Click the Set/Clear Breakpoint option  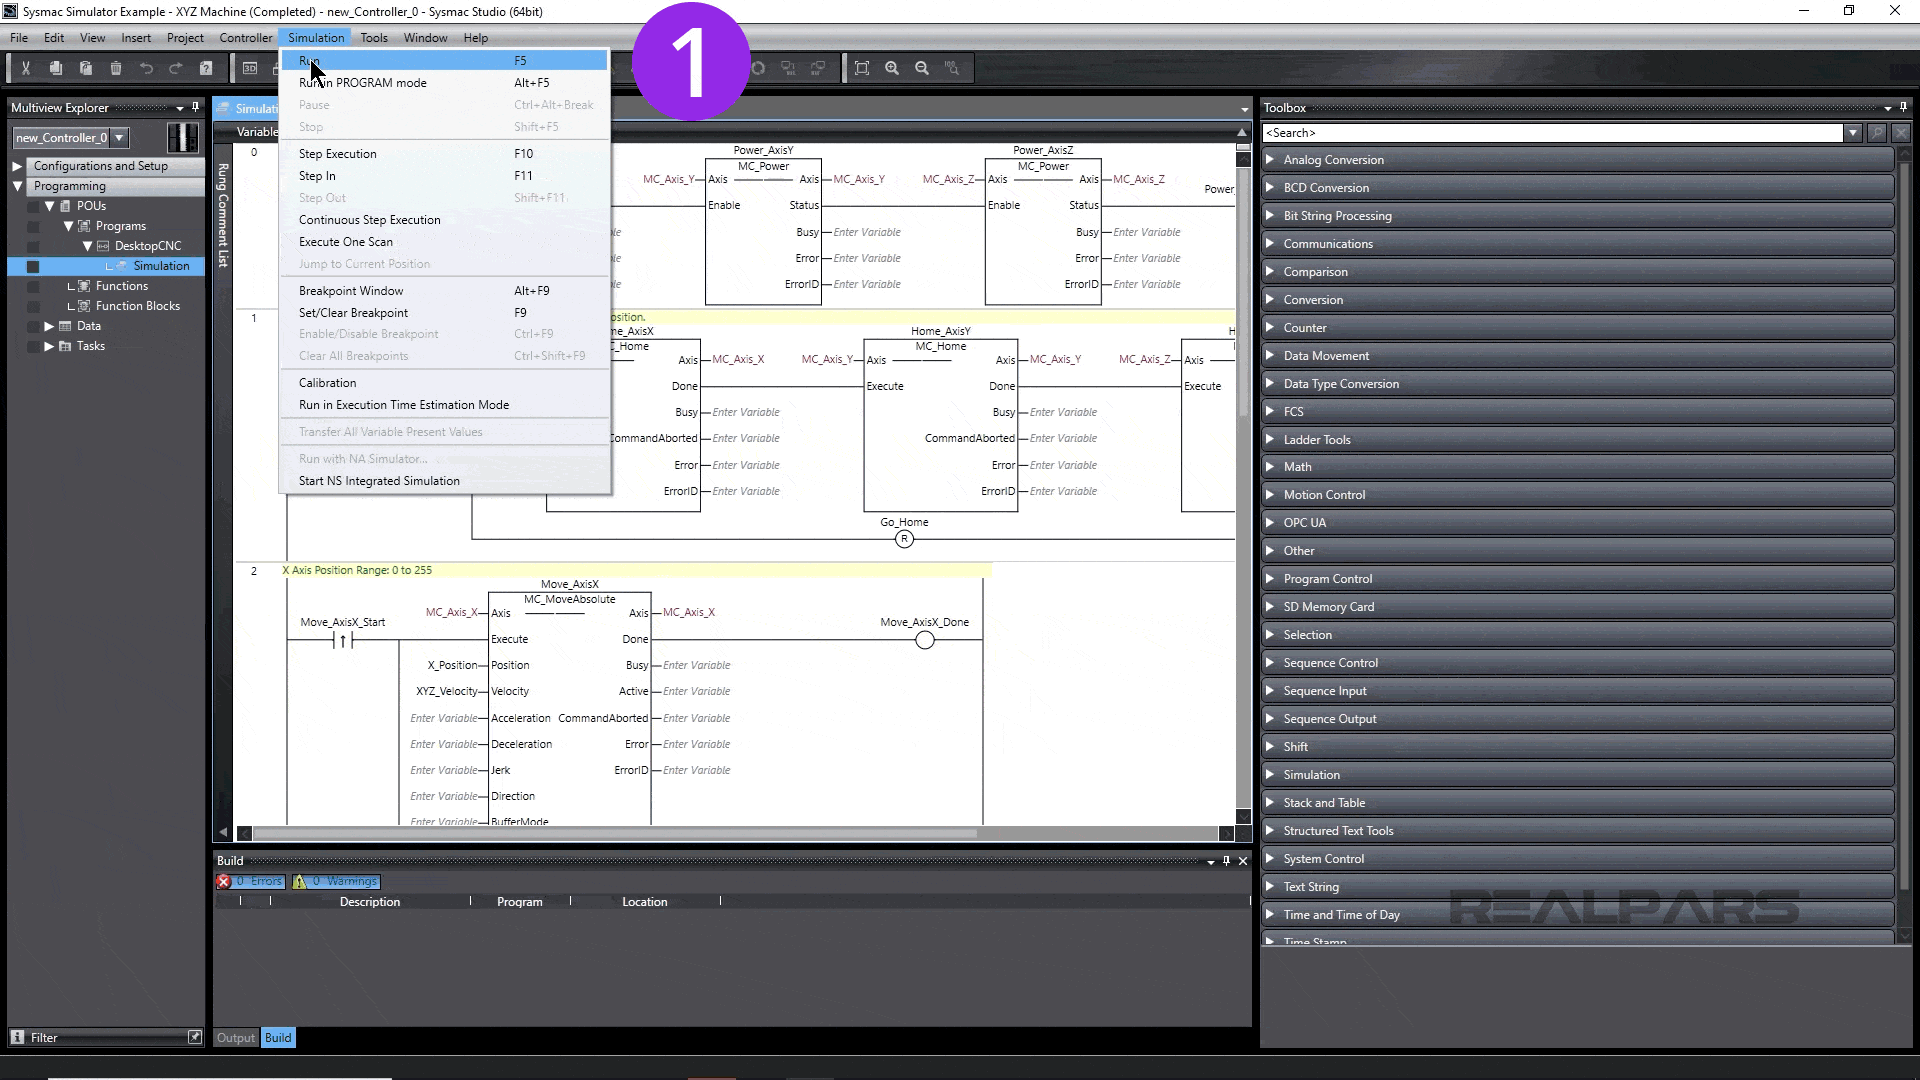(x=353, y=311)
